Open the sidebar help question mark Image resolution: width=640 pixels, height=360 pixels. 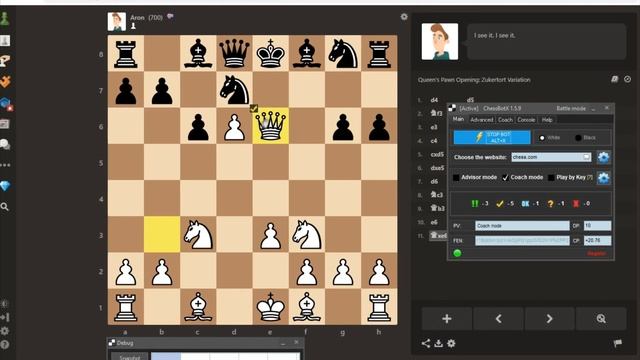(4, 345)
